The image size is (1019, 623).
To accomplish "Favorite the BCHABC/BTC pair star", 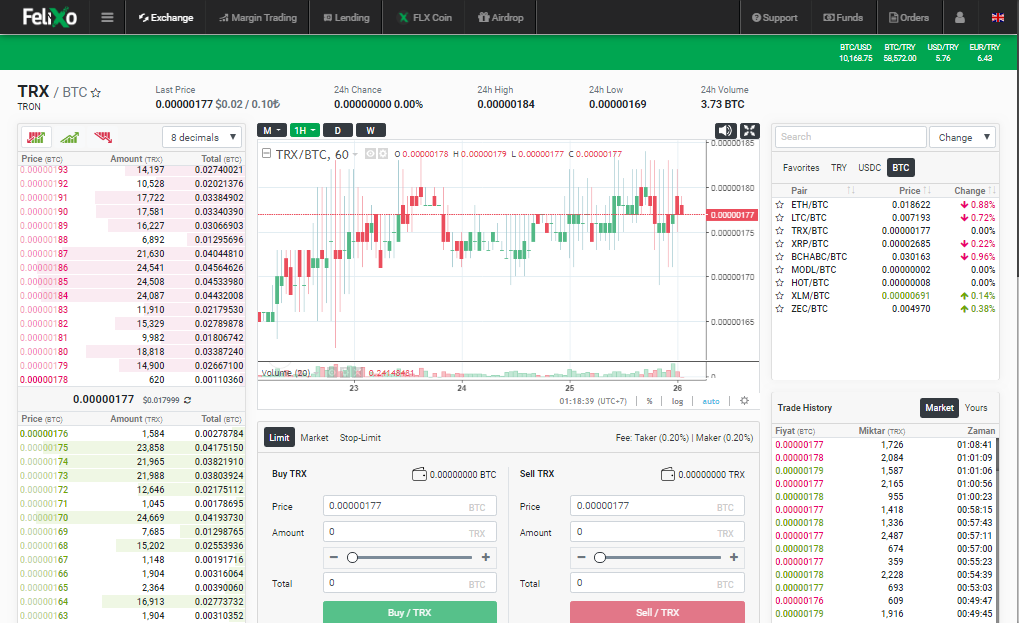I will coord(779,257).
